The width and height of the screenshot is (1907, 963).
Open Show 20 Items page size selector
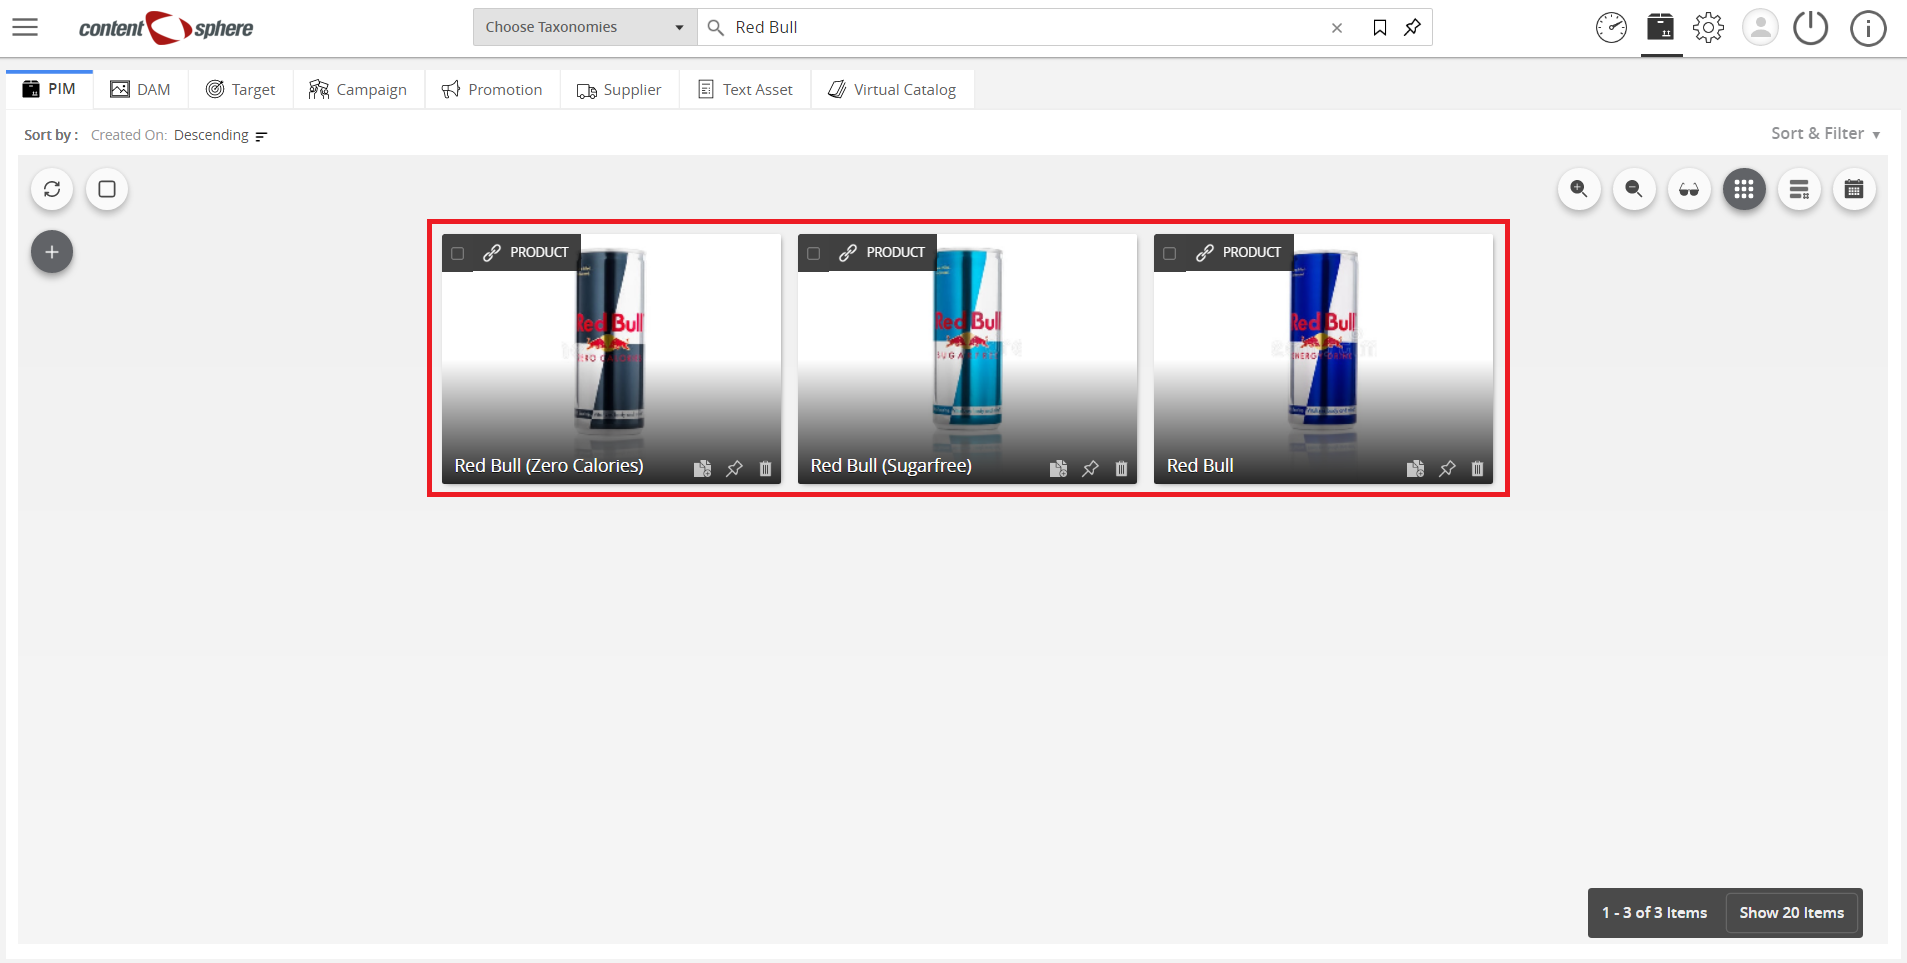1792,912
